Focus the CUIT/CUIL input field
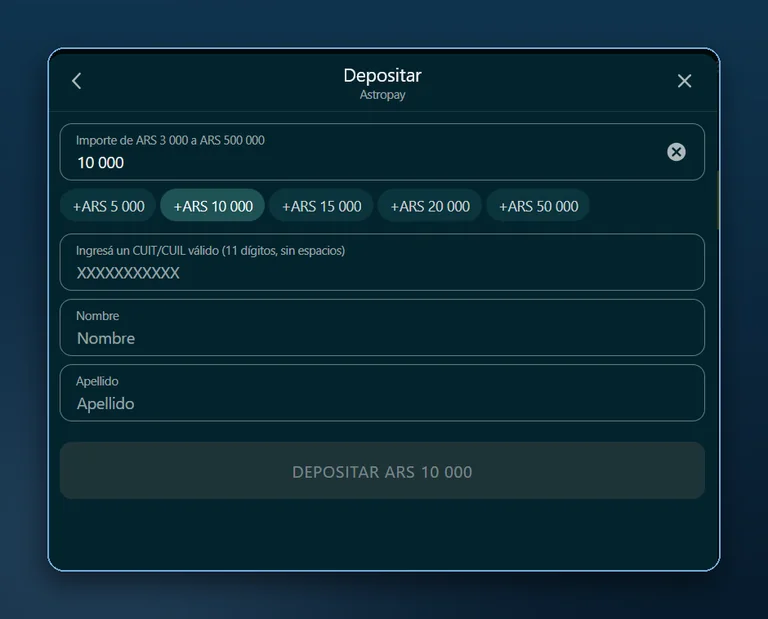This screenshot has height=619, width=768. (x=382, y=262)
